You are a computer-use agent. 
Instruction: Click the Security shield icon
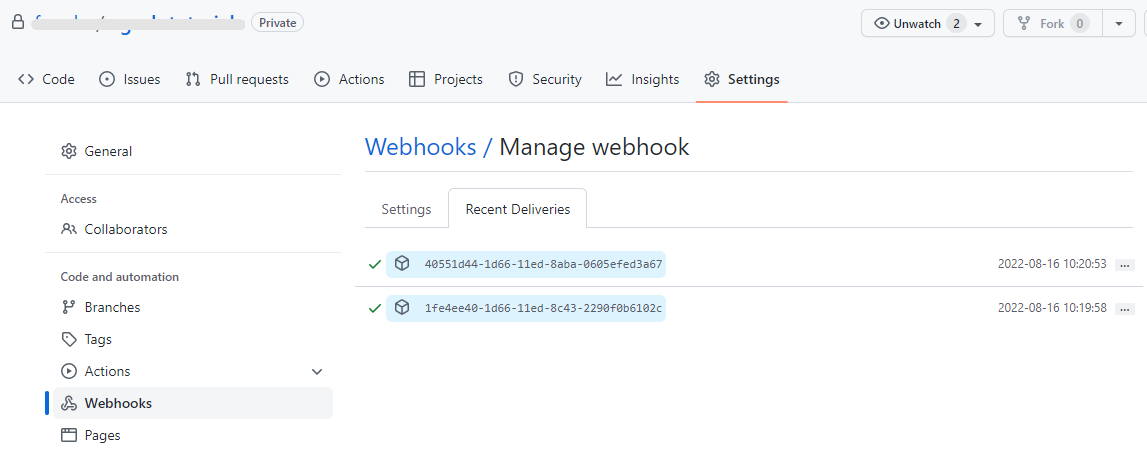point(516,79)
